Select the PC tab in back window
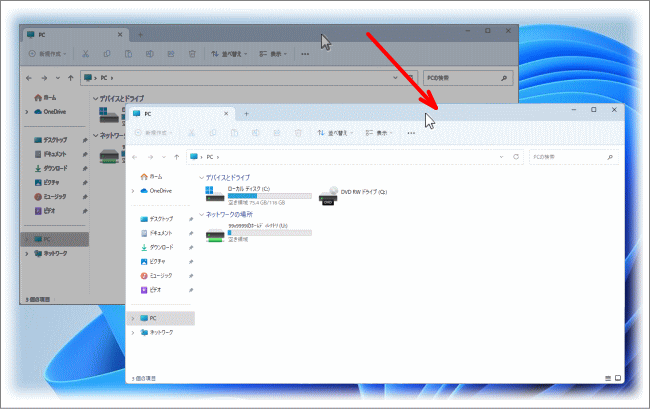Viewport: 650px width, 409px height. [75, 35]
